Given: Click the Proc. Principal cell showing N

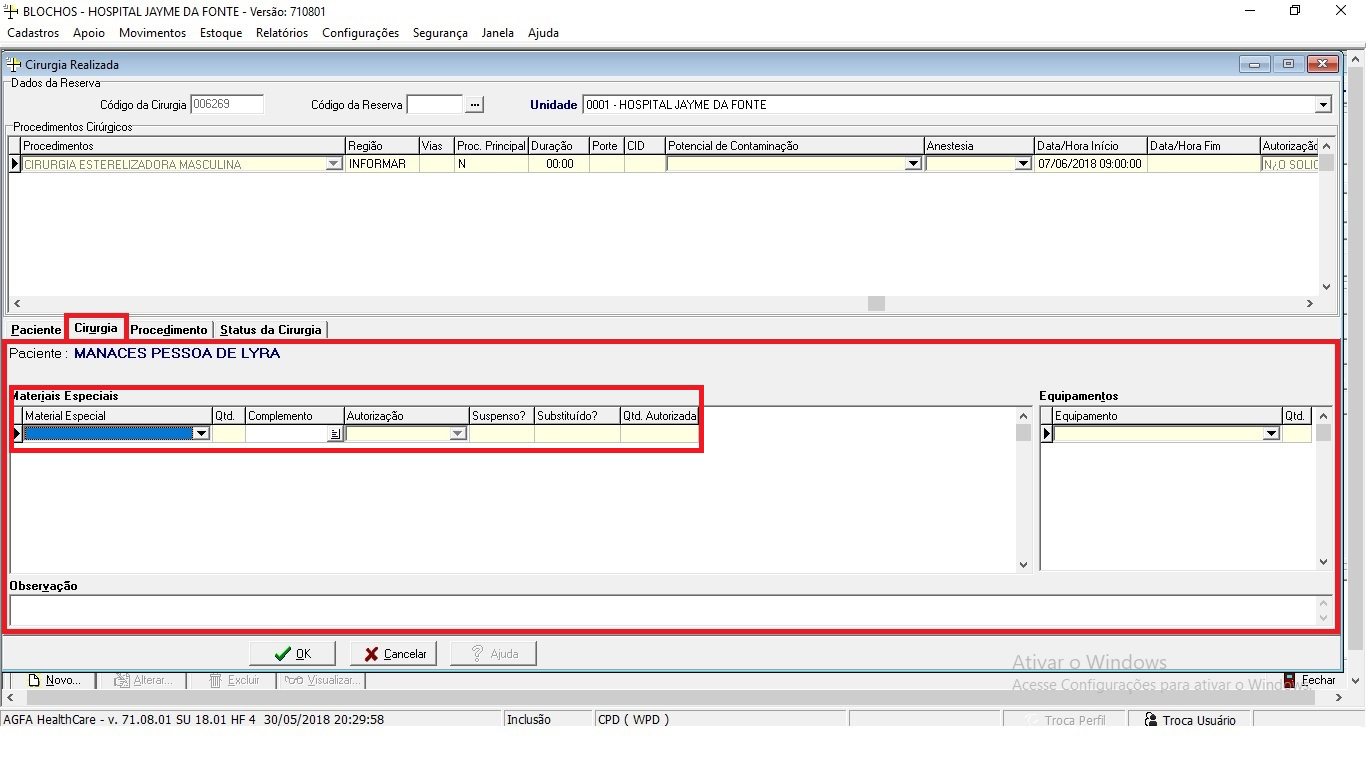Looking at the screenshot, I should click(x=491, y=164).
